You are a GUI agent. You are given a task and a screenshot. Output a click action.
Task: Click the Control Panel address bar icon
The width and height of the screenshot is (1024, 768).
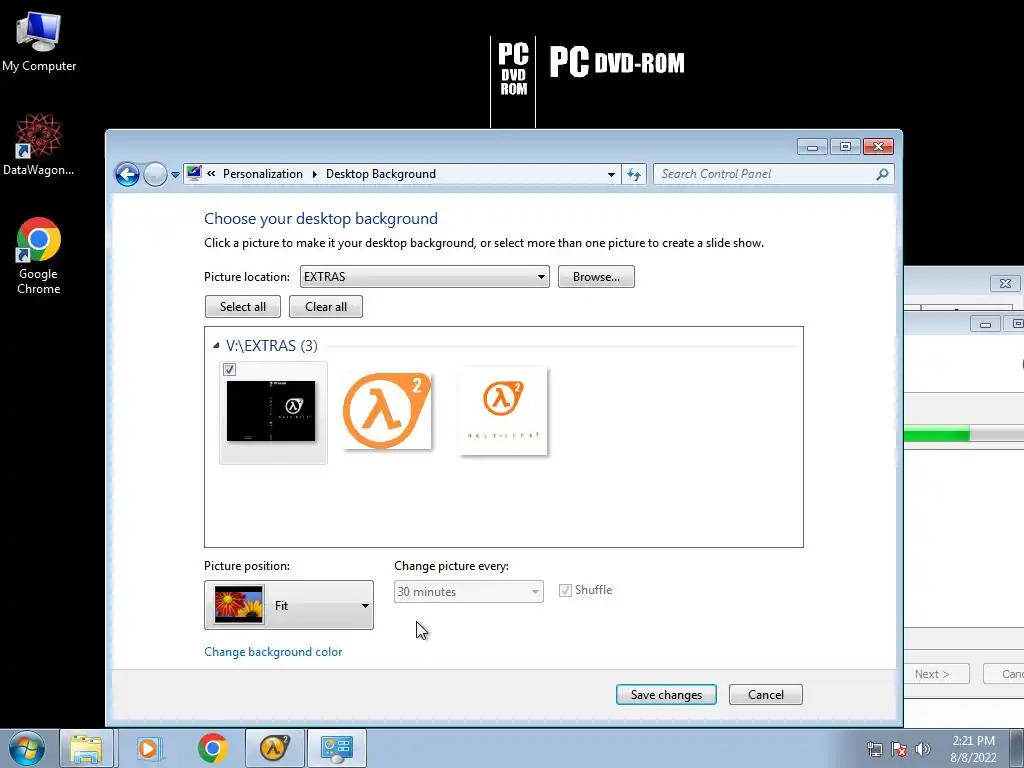coord(194,174)
